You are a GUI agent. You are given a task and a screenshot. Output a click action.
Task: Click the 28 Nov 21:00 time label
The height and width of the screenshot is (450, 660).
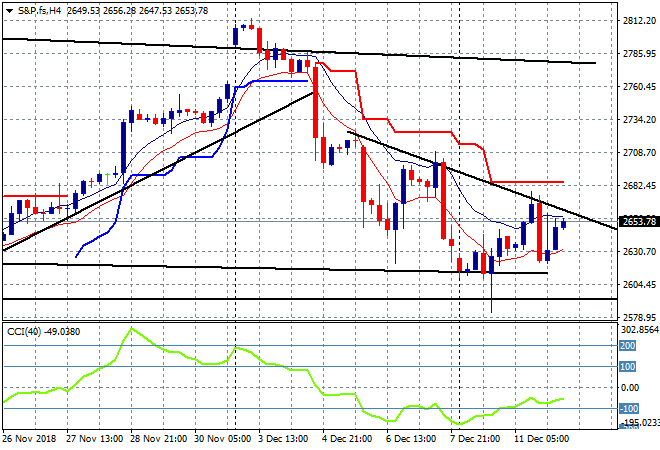click(x=159, y=439)
